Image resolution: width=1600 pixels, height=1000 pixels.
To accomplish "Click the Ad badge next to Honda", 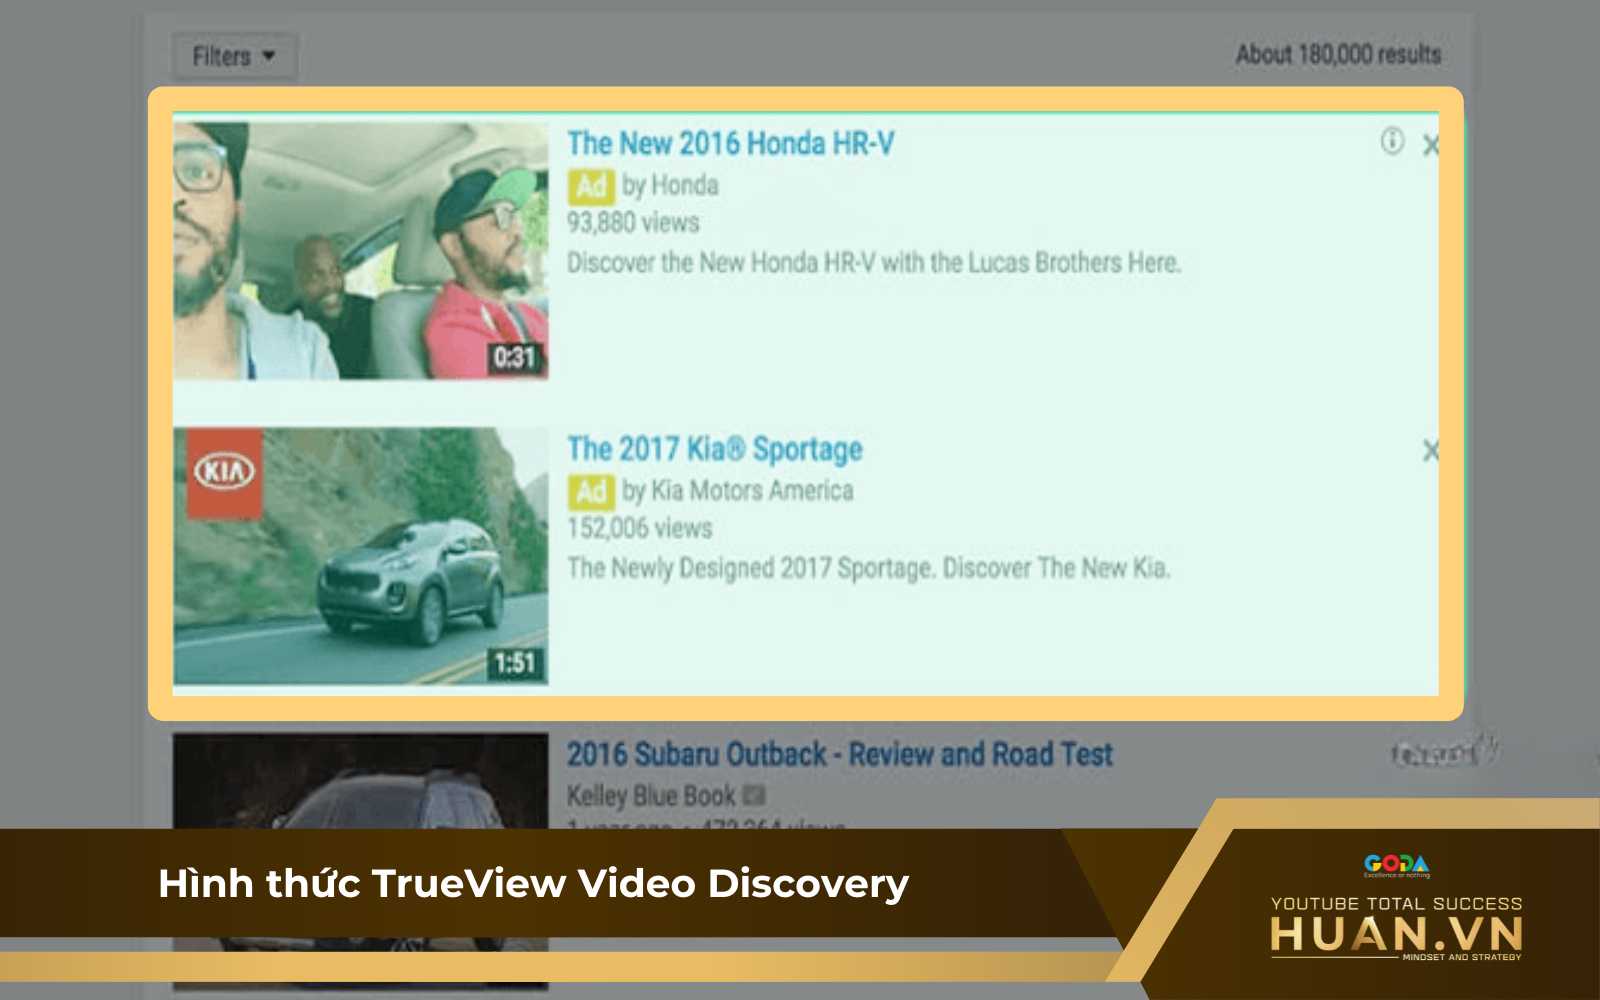I will click(x=591, y=186).
